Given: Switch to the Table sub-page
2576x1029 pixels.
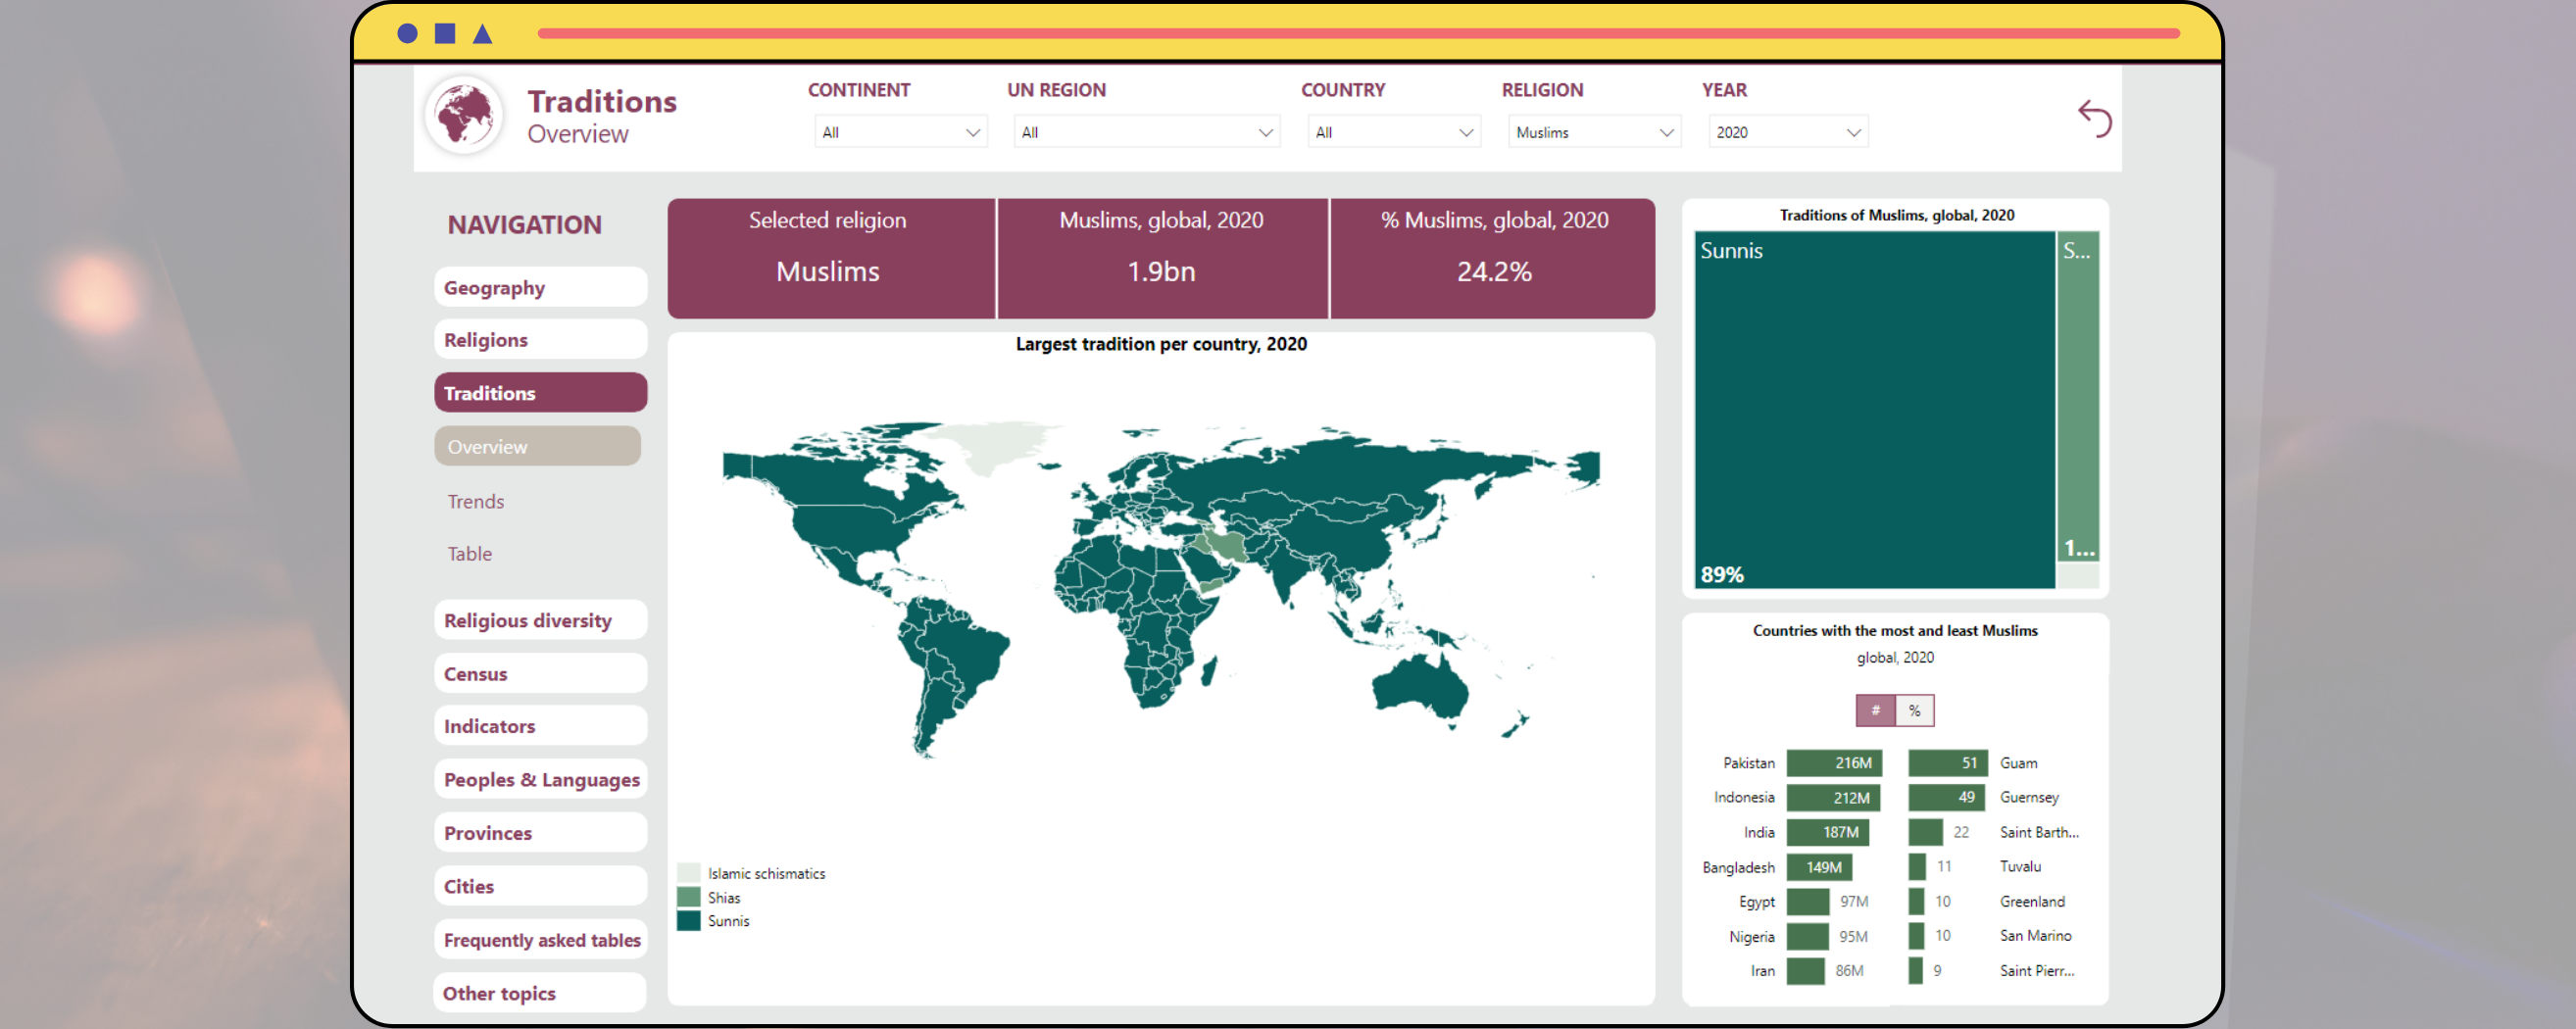Looking at the screenshot, I should tap(470, 553).
